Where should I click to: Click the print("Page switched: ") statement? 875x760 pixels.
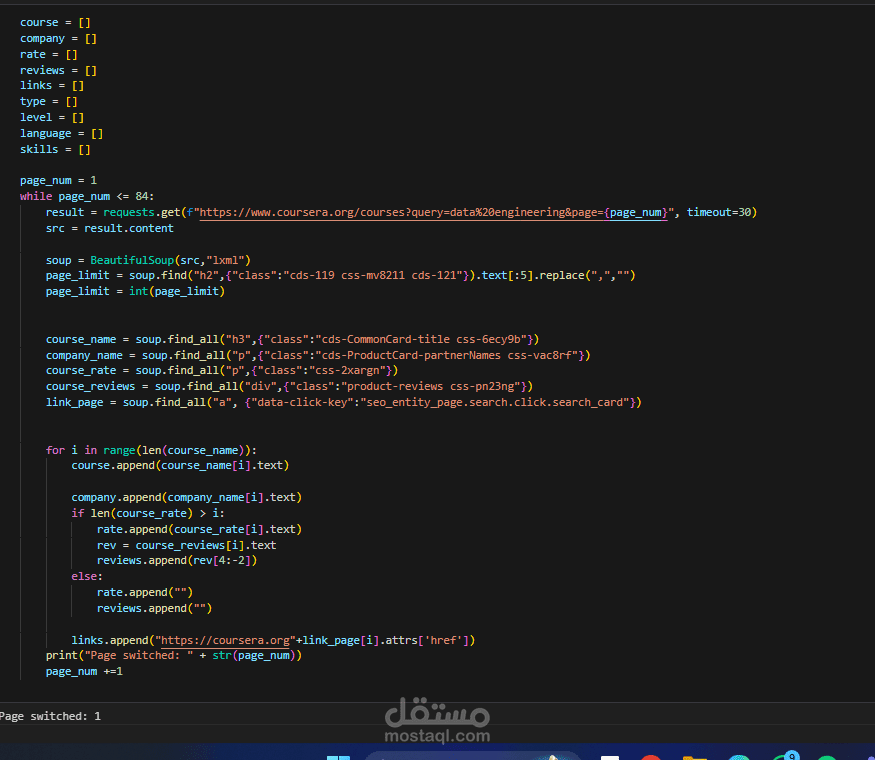point(174,656)
